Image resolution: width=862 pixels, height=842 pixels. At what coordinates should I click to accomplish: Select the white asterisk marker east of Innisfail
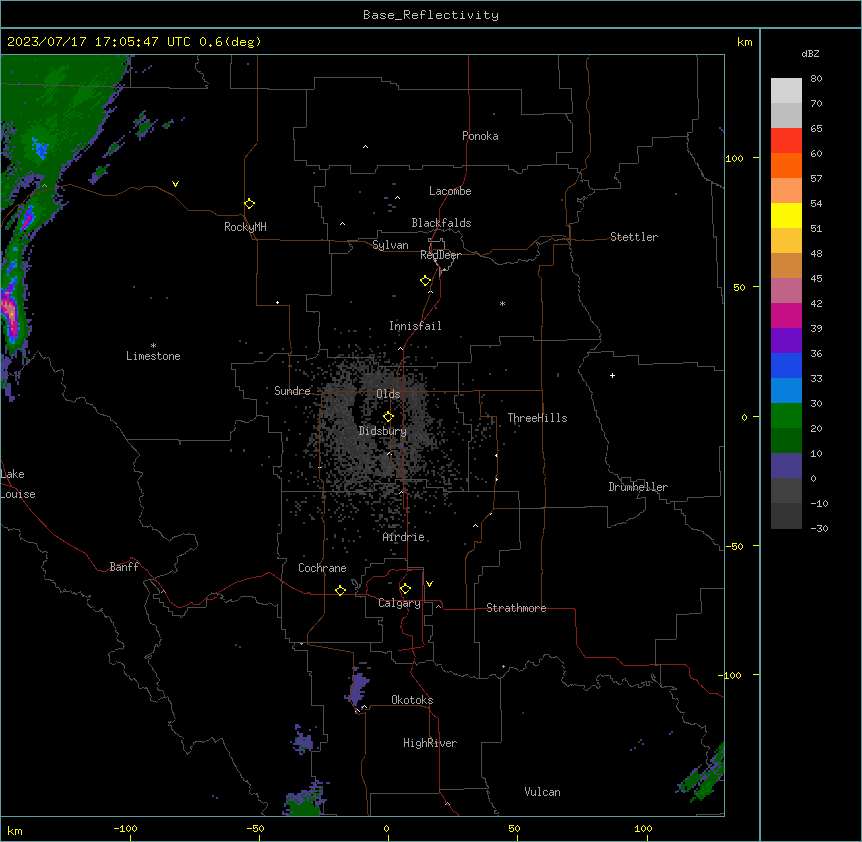(x=502, y=303)
